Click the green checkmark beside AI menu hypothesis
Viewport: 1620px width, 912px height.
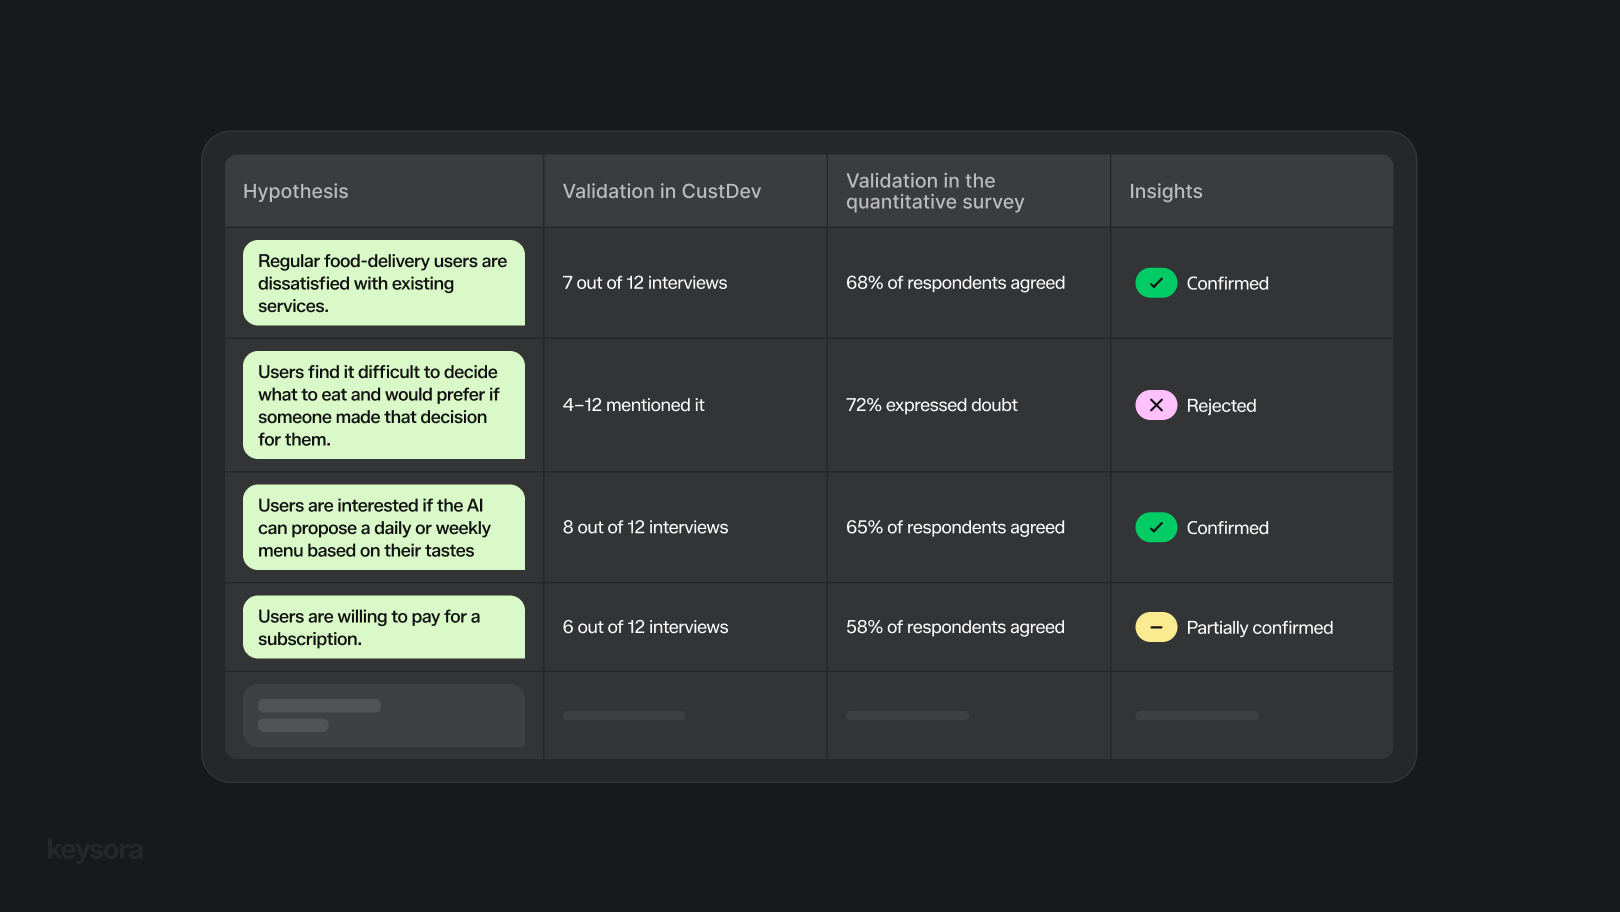[1155, 527]
